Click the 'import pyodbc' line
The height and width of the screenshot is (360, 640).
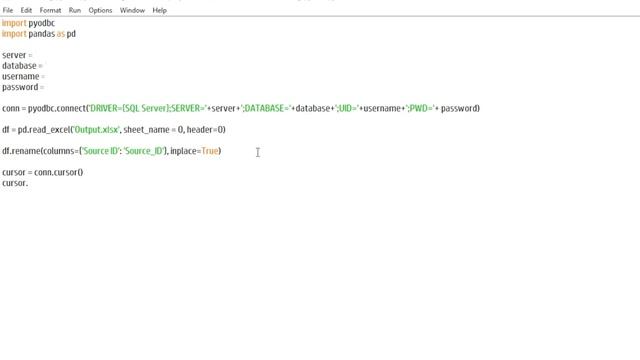pos(29,23)
